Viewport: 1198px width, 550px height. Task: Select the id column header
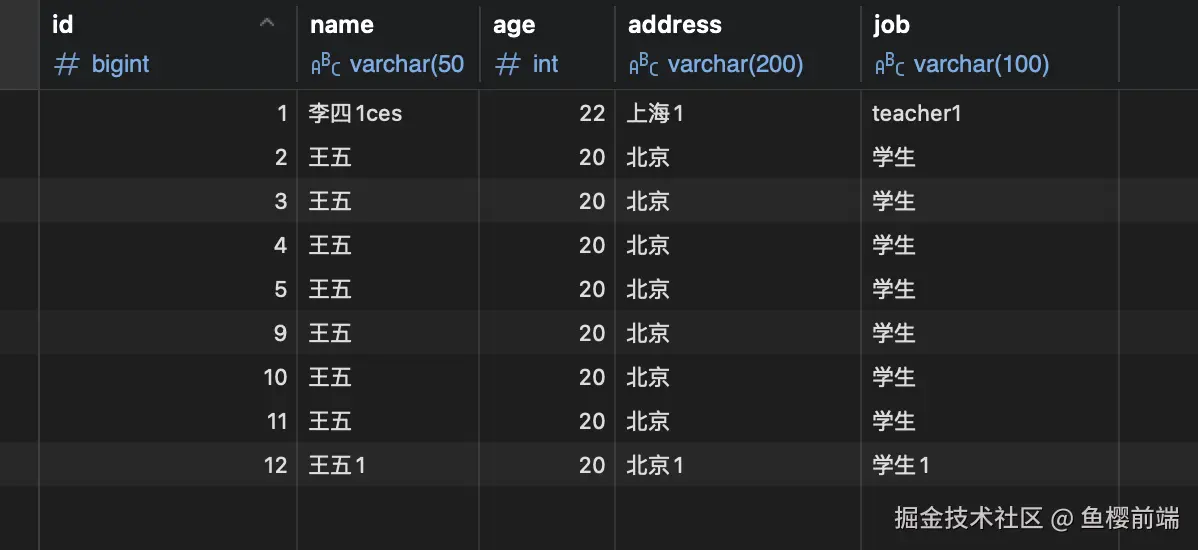[62, 25]
